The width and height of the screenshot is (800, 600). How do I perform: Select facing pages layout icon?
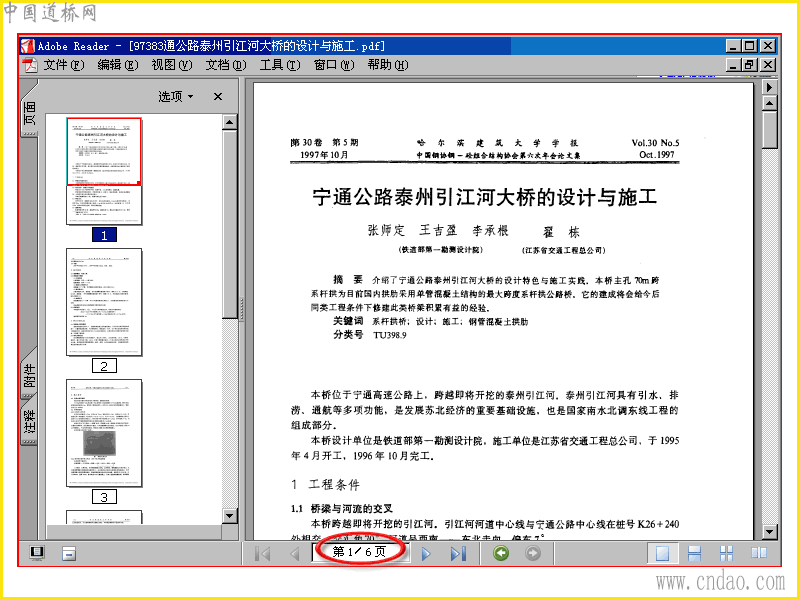coord(759,553)
